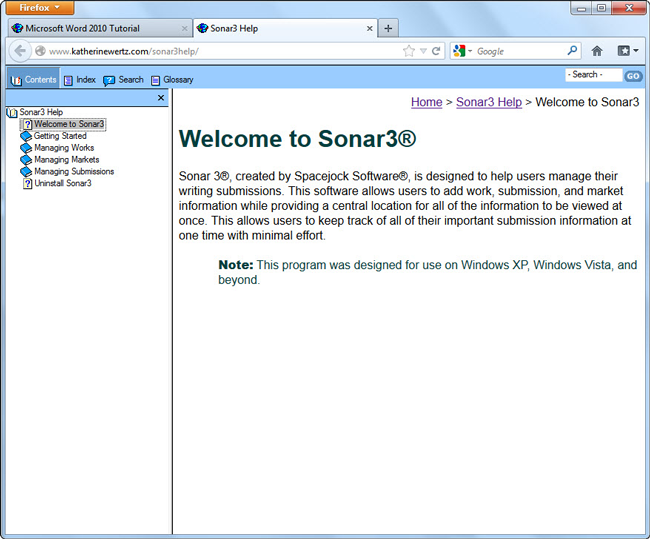Follow the Home breadcrumb link
The width and height of the screenshot is (650, 539).
427,102
